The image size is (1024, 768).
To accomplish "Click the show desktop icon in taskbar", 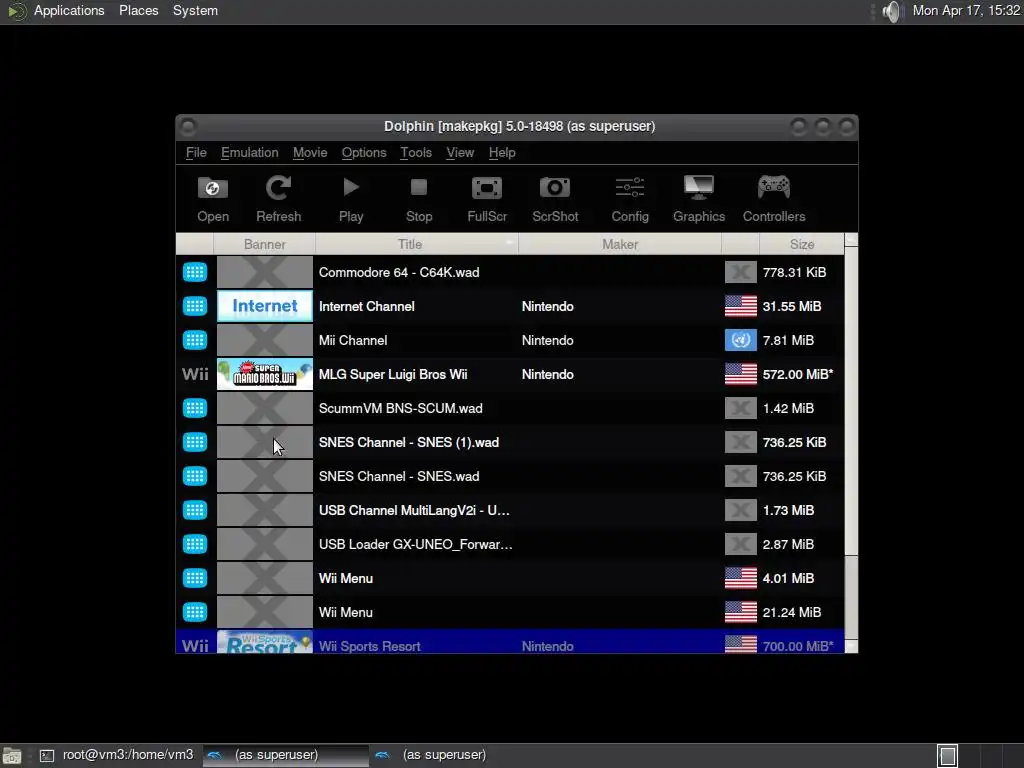I will pos(12,756).
